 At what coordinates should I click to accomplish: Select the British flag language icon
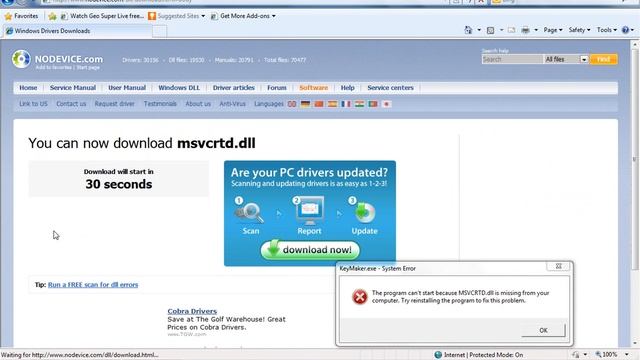point(292,104)
